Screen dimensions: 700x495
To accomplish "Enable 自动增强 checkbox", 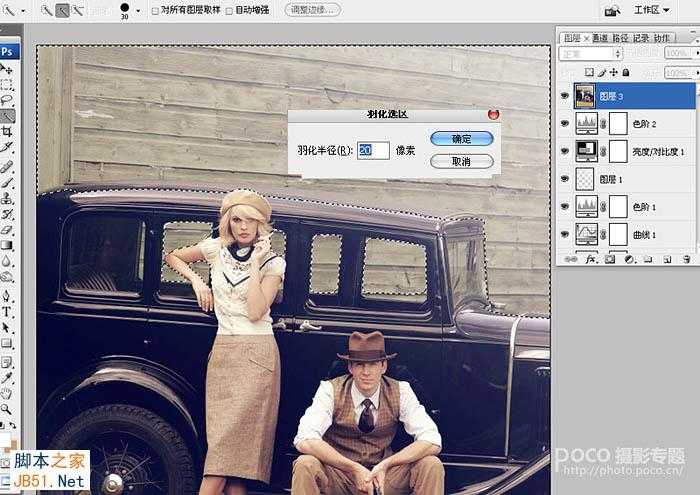I will 229,11.
